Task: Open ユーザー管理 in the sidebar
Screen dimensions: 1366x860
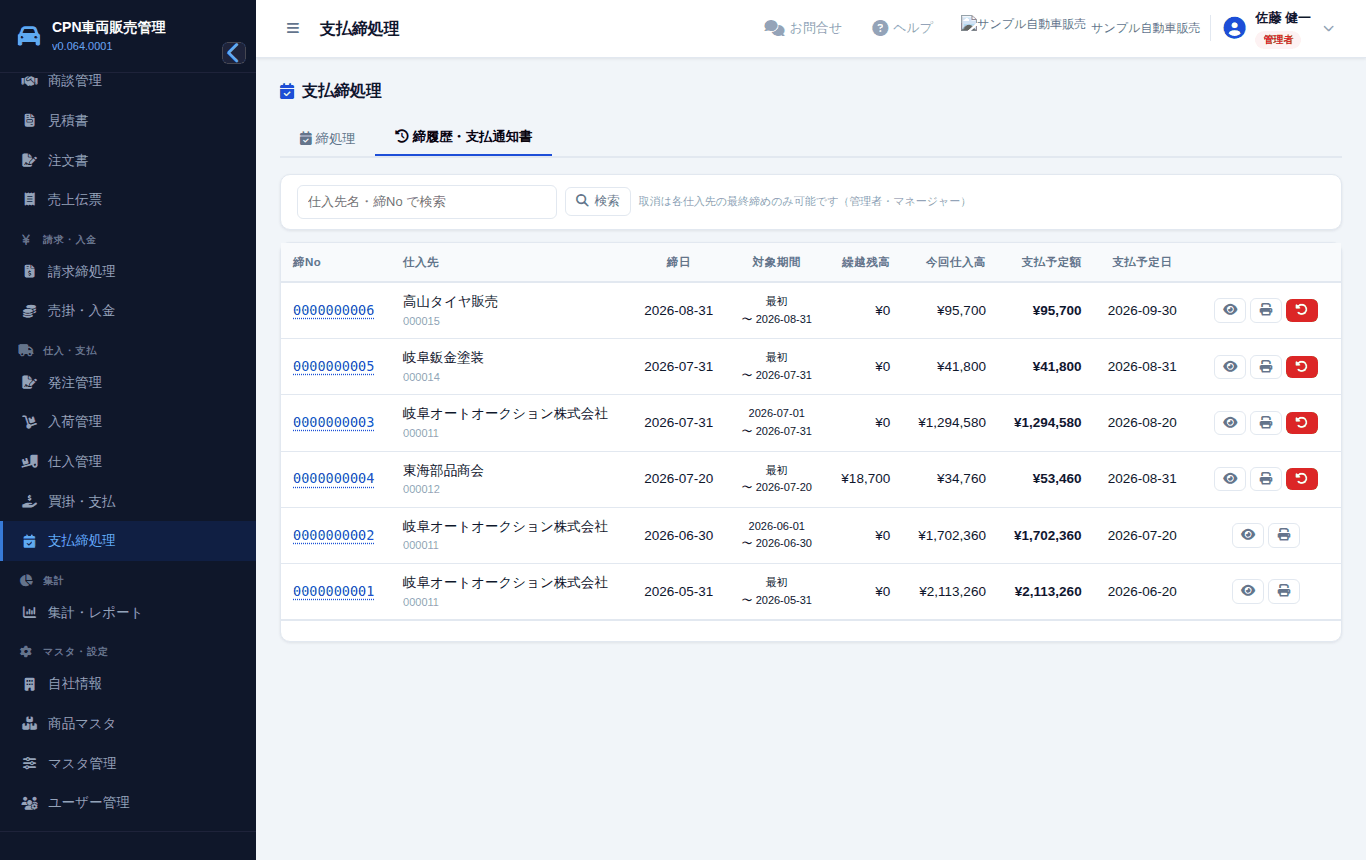Action: 128,802
